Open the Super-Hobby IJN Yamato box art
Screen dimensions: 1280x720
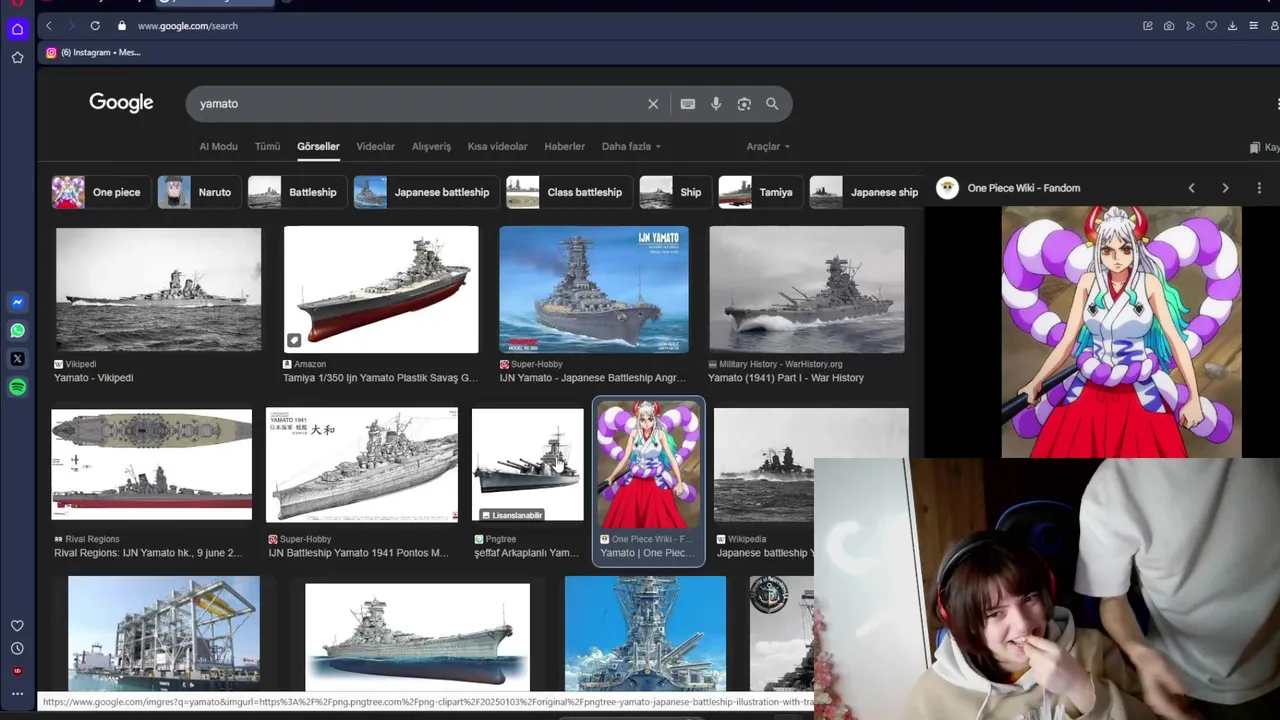594,289
